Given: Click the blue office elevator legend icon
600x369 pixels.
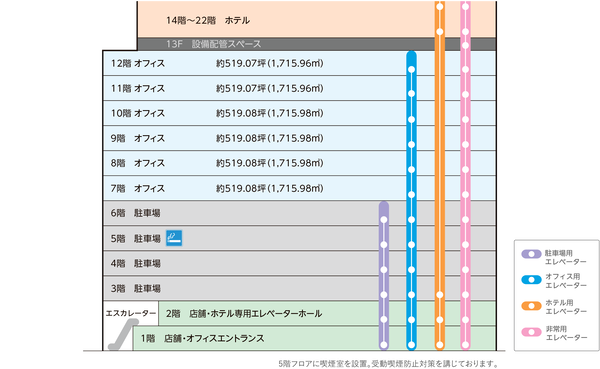Looking at the screenshot, I should tap(531, 280).
